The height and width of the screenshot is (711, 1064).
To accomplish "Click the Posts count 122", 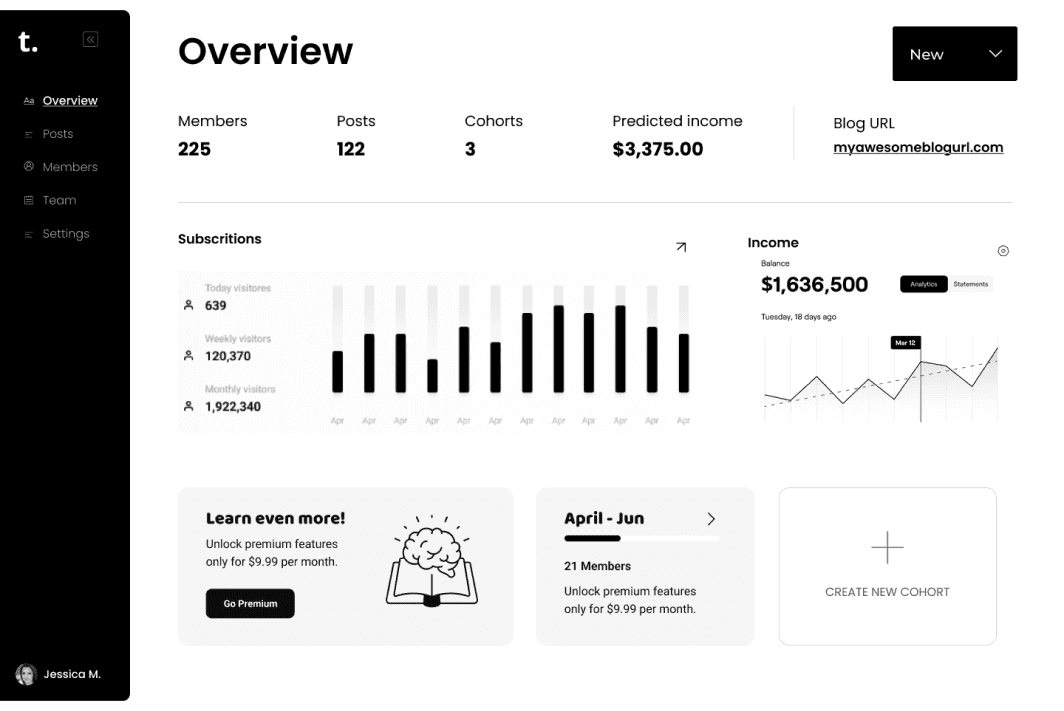I will (350, 149).
